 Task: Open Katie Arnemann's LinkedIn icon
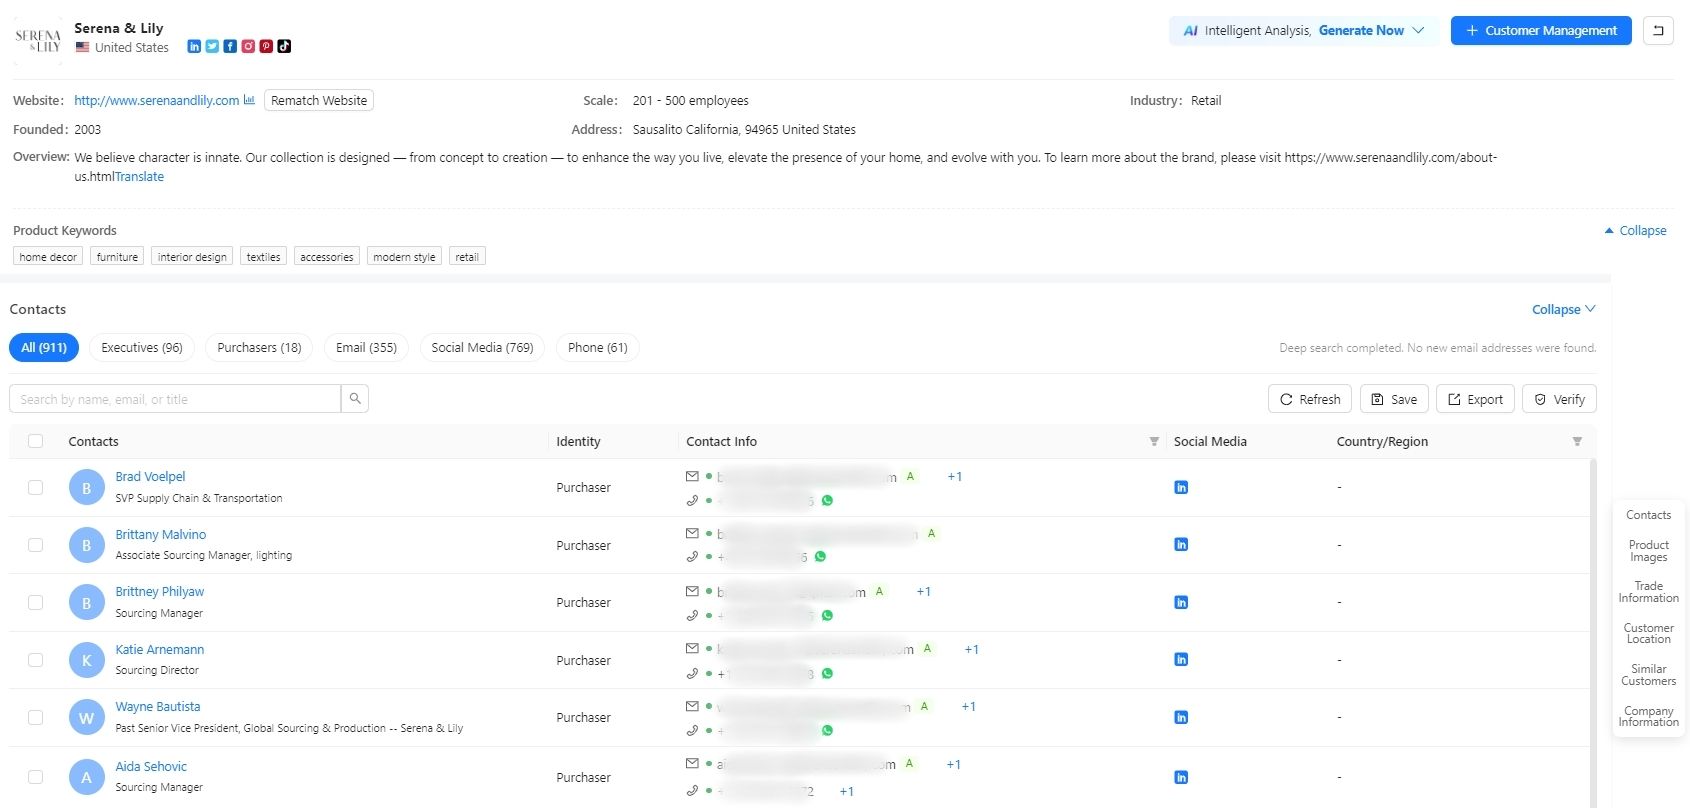click(1181, 660)
